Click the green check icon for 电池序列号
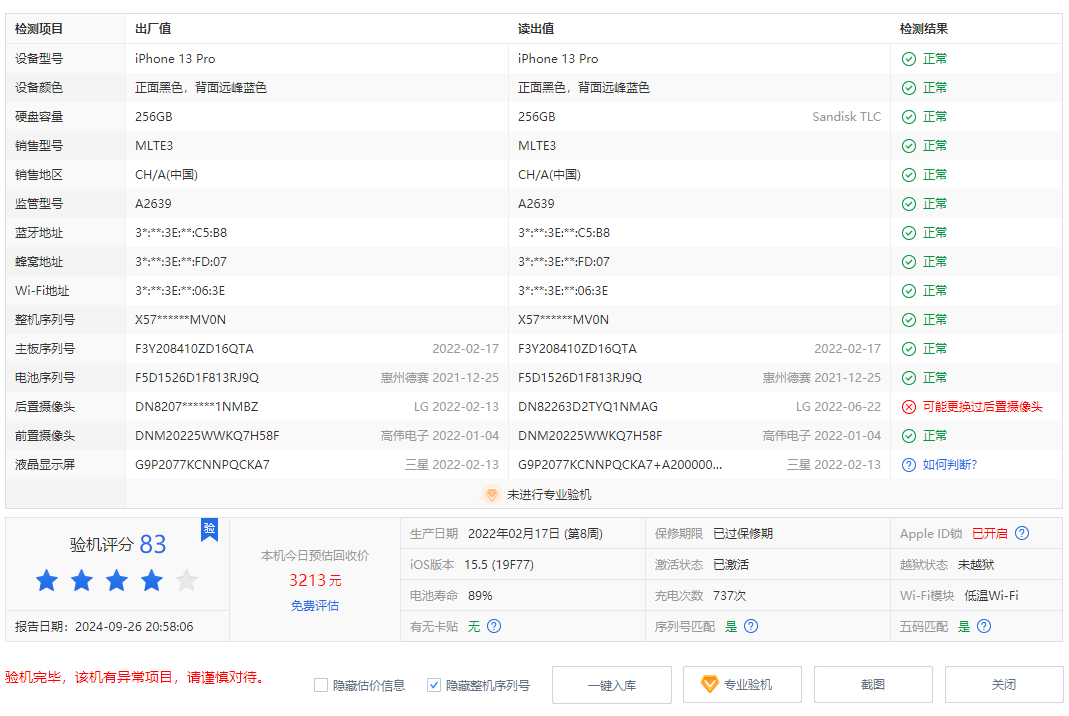 (909, 378)
